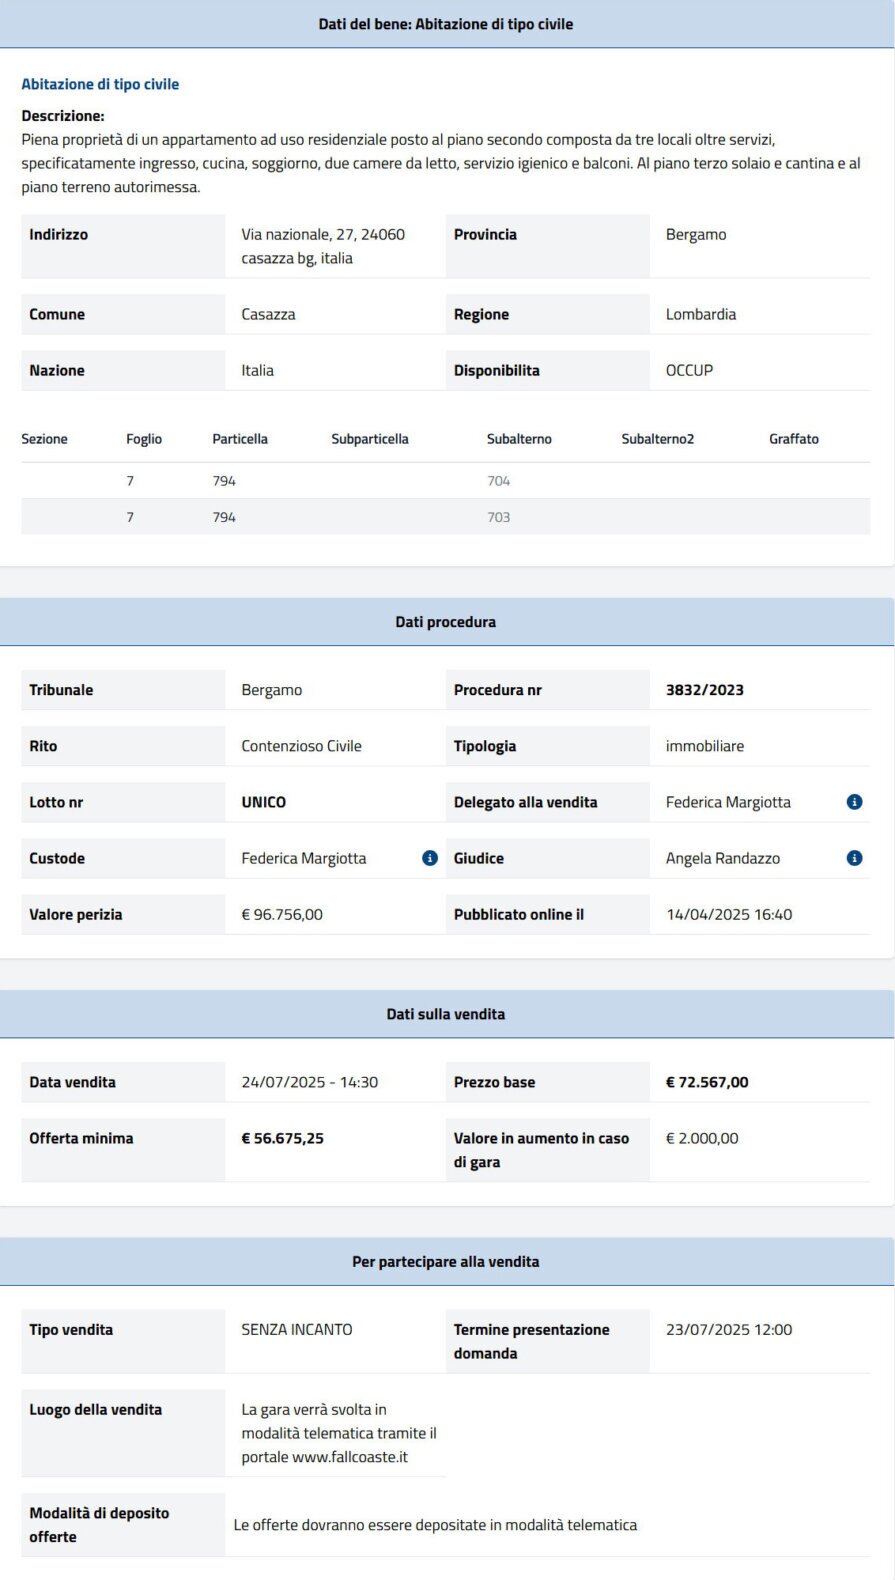The image size is (895, 1580).
Task: Collapse the 'Dati sulla vendita' section header
Action: [x=446, y=1014]
